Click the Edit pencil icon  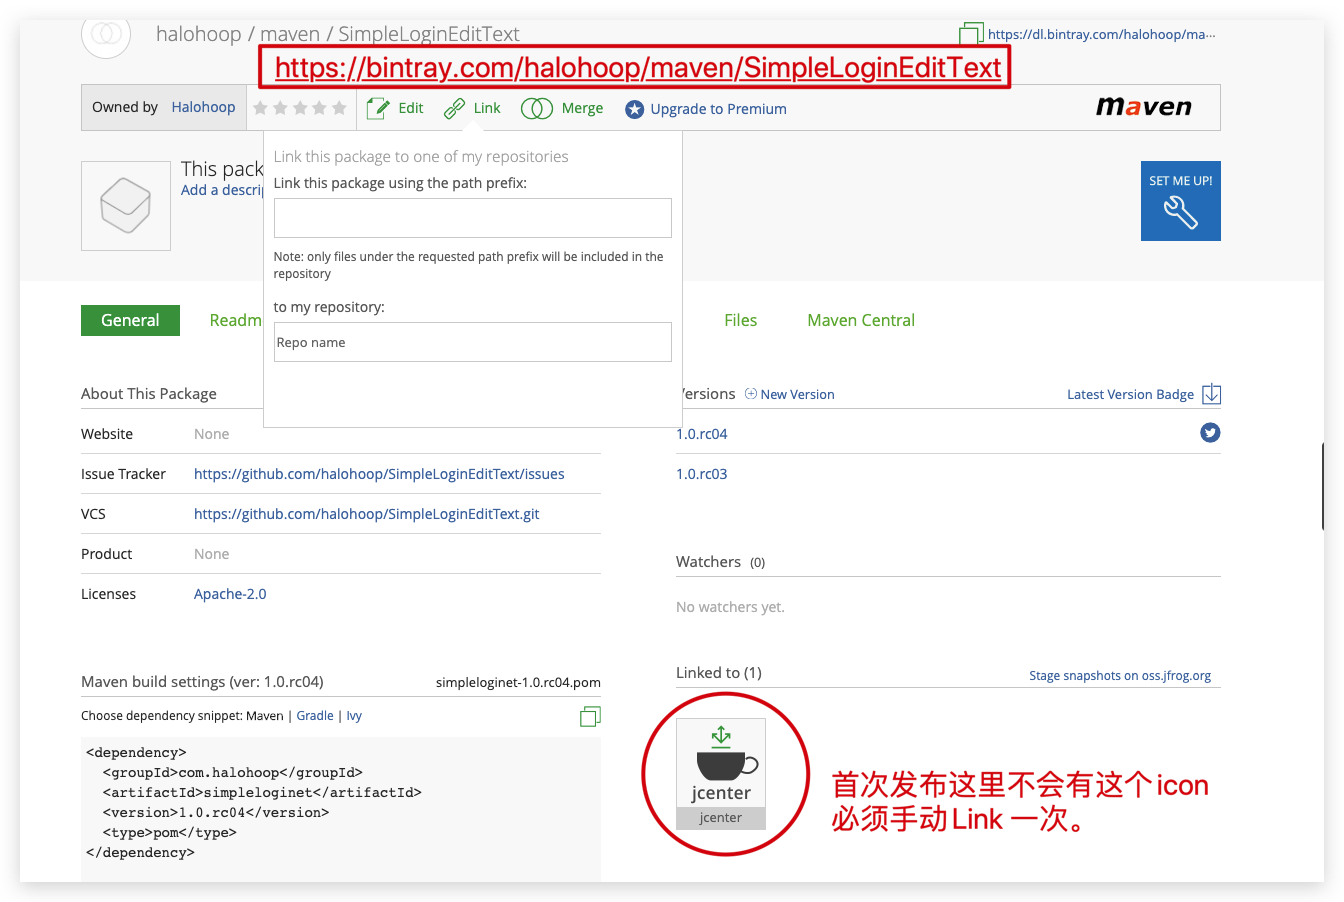tap(377, 108)
